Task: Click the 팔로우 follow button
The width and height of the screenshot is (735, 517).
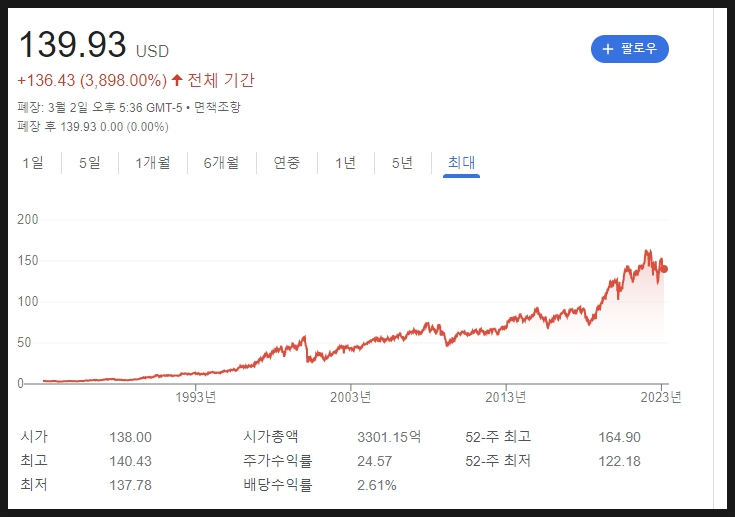Action: (x=630, y=49)
